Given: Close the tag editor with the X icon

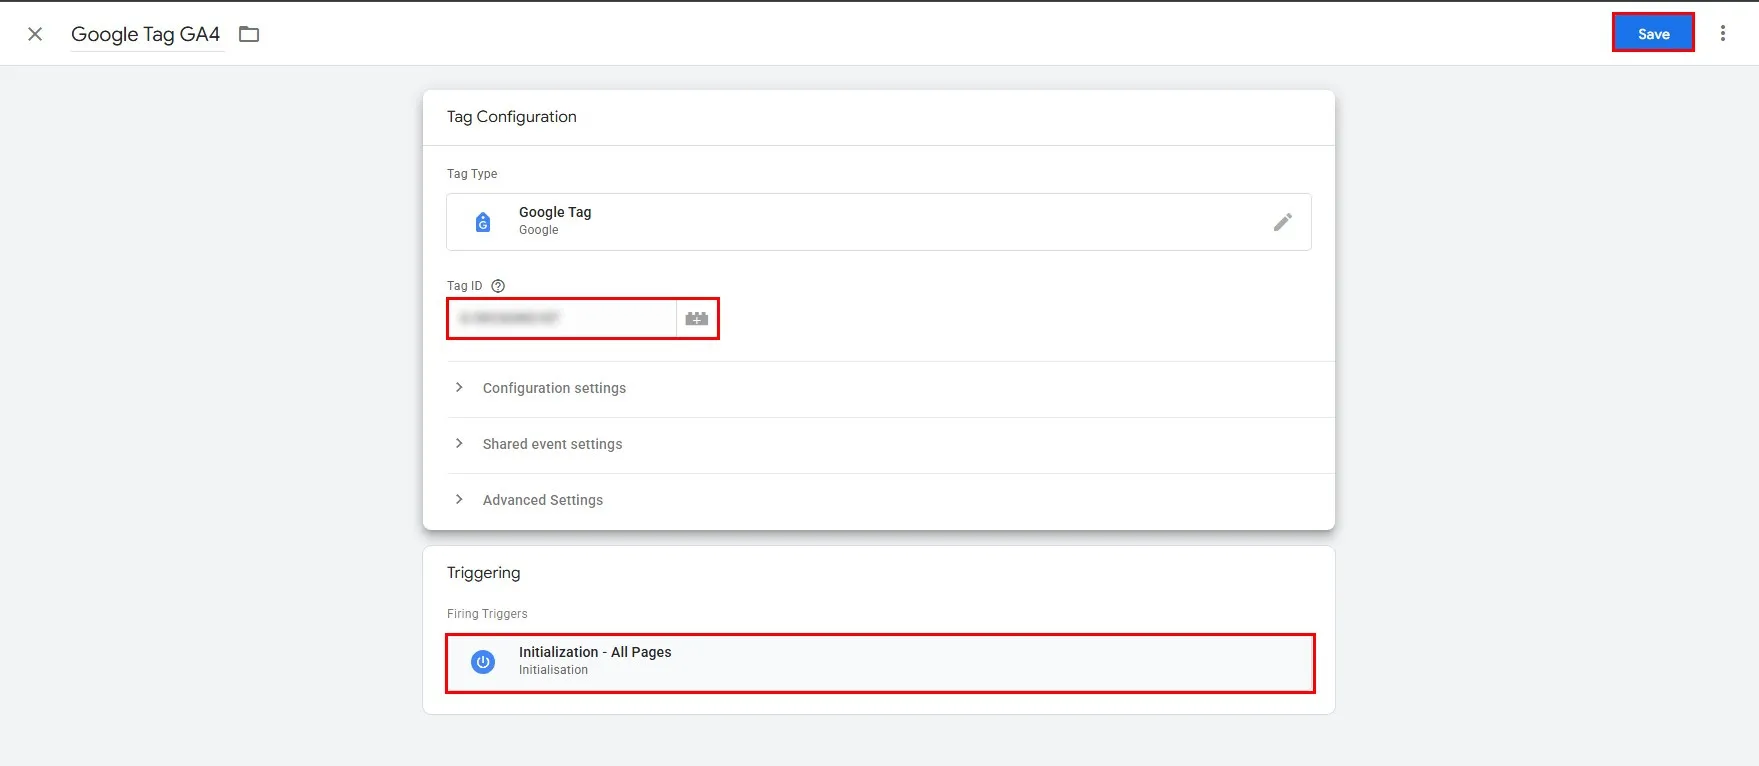Looking at the screenshot, I should click(x=35, y=34).
